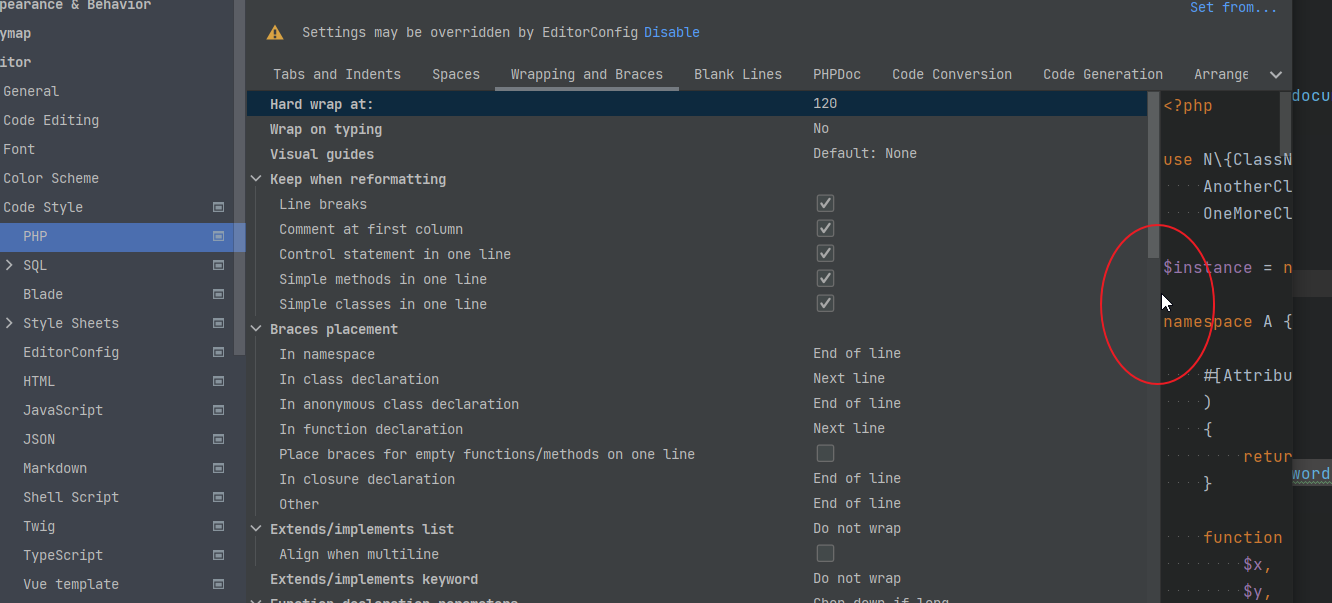The height and width of the screenshot is (603, 1332).
Task: Click the Wrapping and Braces tab
Action: click(587, 74)
